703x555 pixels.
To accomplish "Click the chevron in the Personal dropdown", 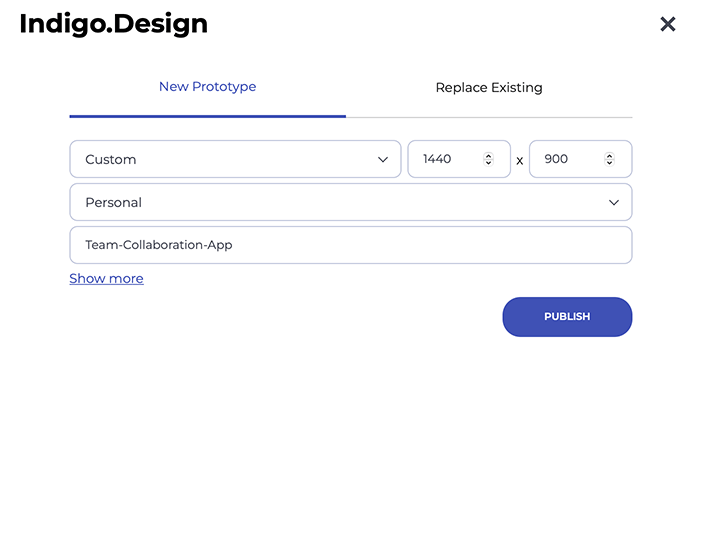I will [614, 203].
